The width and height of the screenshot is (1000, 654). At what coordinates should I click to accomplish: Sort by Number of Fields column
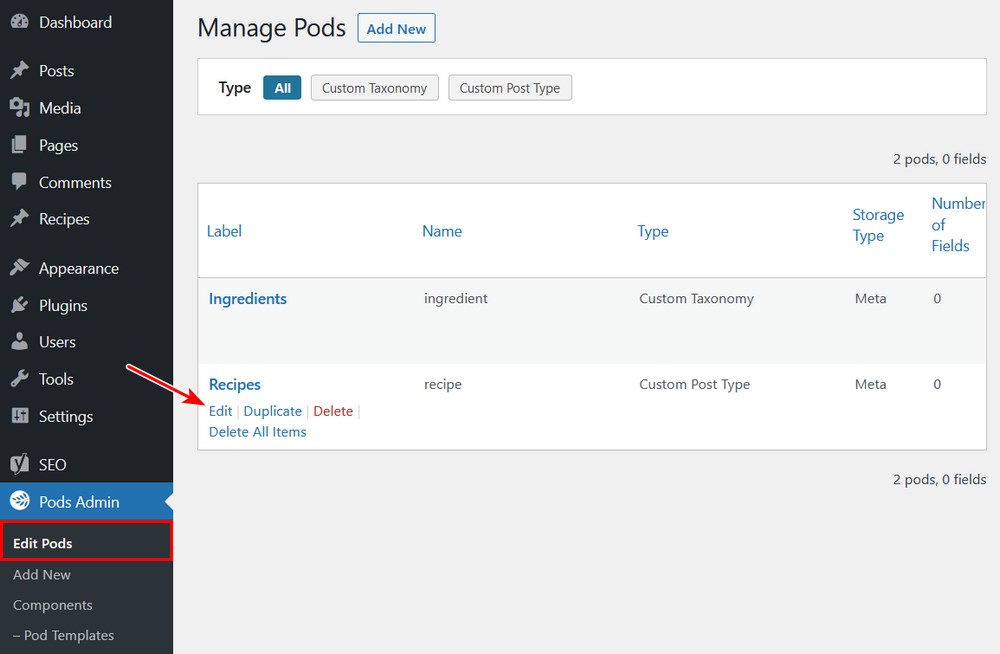coord(957,224)
